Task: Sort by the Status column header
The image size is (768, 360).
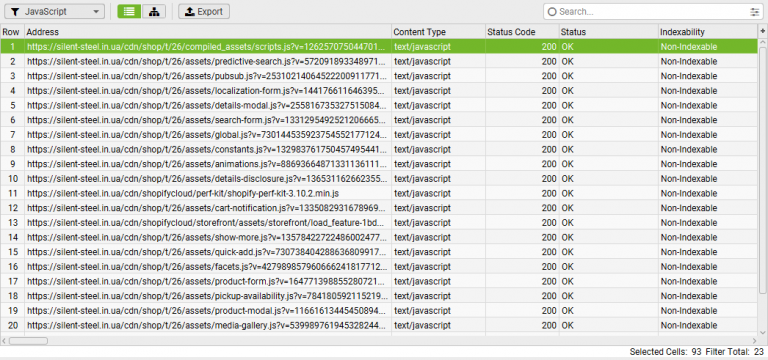Action: [609, 32]
